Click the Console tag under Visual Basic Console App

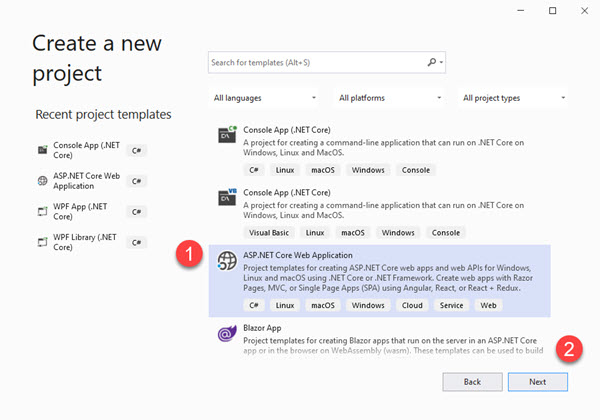pyautogui.click(x=446, y=233)
